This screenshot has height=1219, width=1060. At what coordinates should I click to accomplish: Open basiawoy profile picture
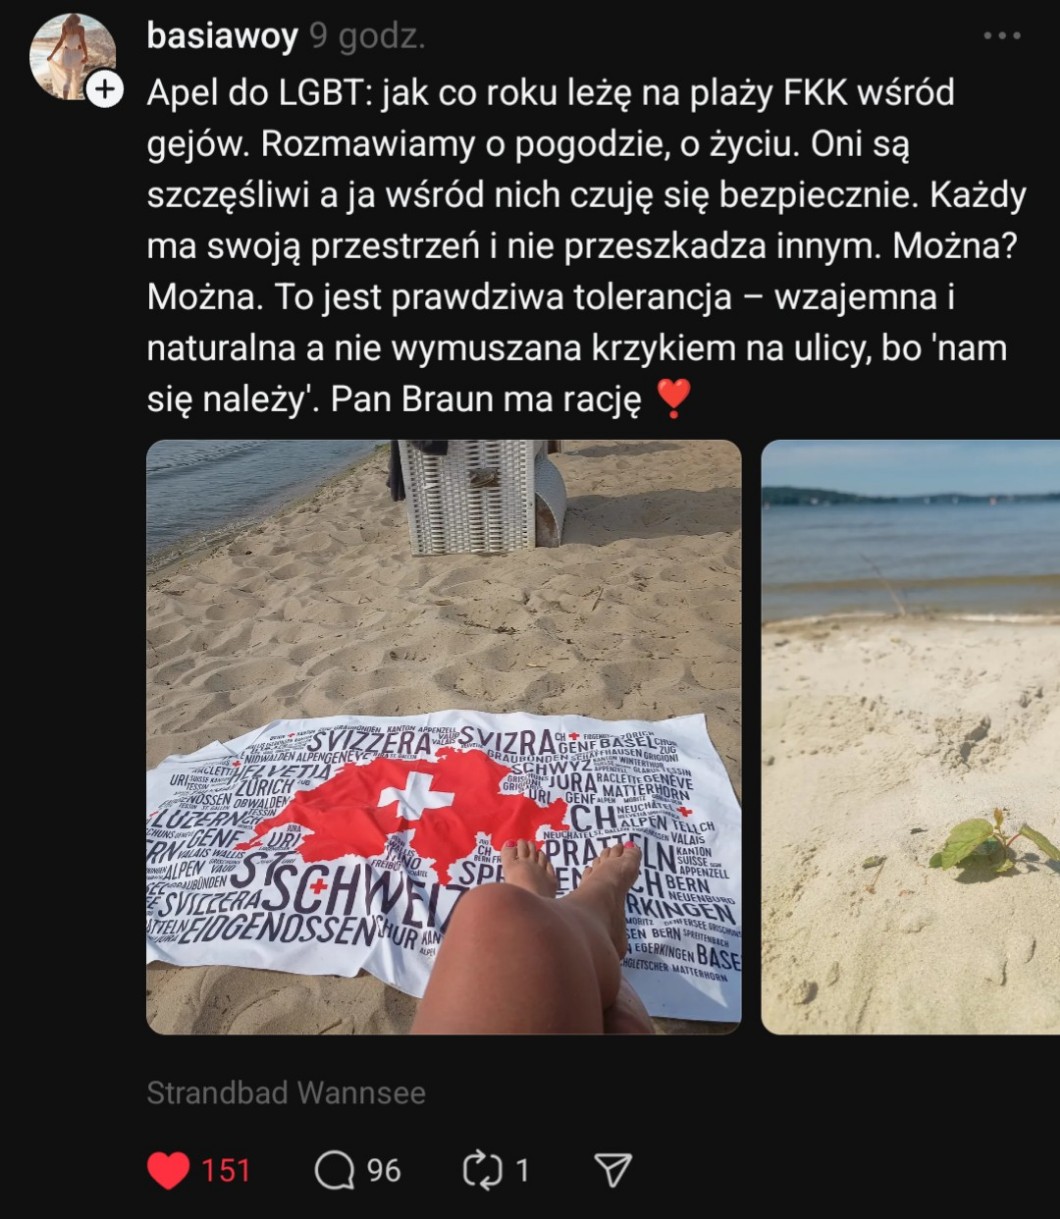[72, 57]
